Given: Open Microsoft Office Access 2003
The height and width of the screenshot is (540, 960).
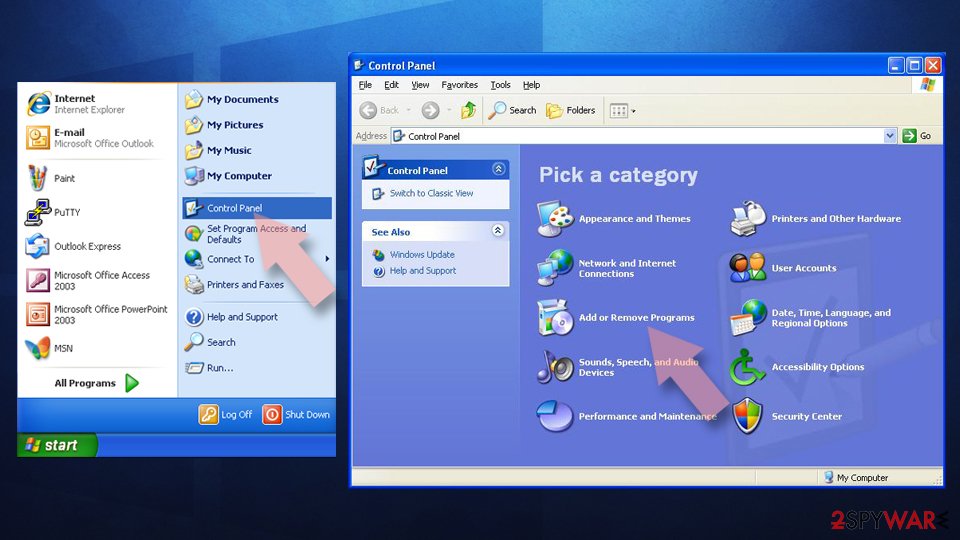Looking at the screenshot, I should [88, 280].
